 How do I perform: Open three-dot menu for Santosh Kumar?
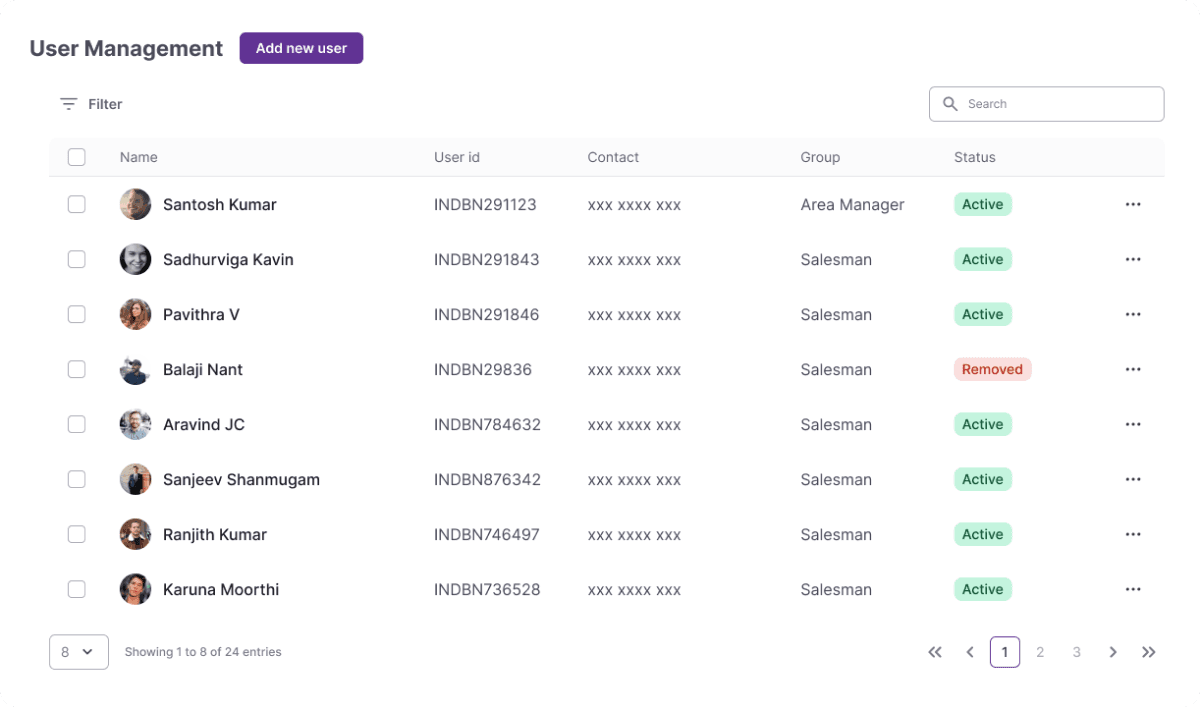1133,204
